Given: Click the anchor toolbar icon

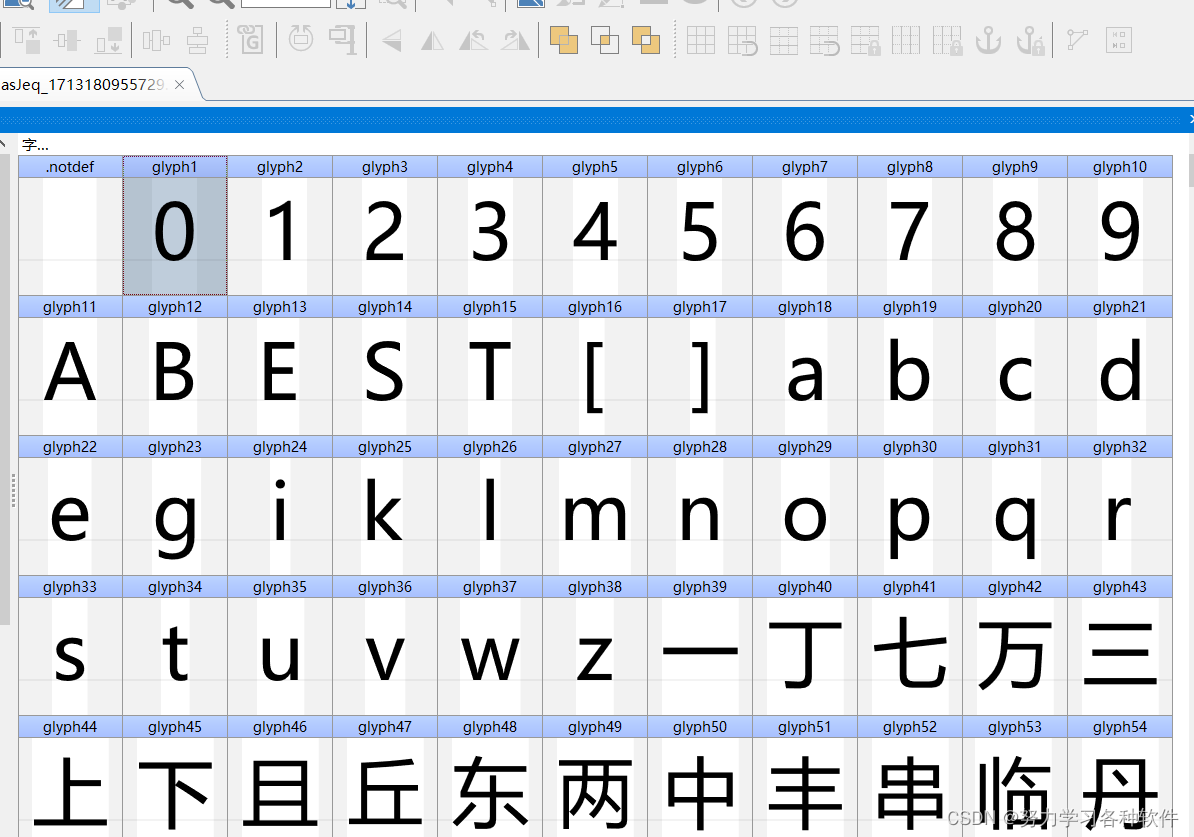Looking at the screenshot, I should tap(988, 40).
